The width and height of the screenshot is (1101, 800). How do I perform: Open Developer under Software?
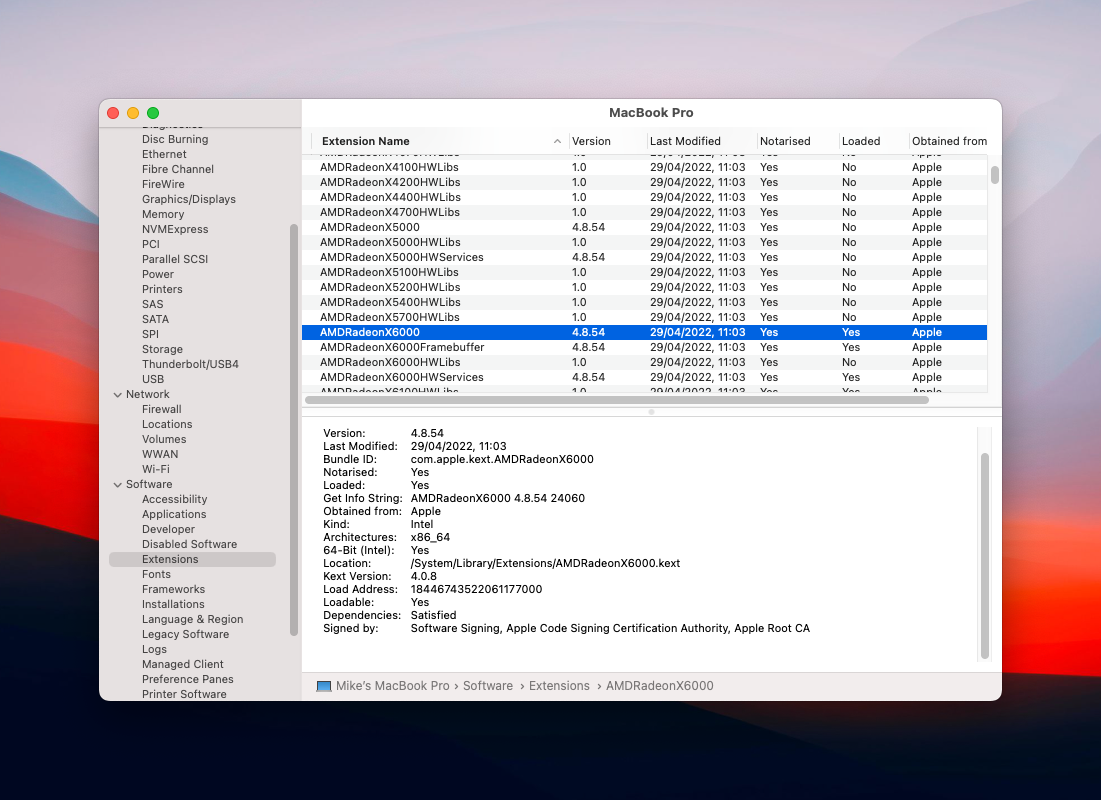[169, 530]
